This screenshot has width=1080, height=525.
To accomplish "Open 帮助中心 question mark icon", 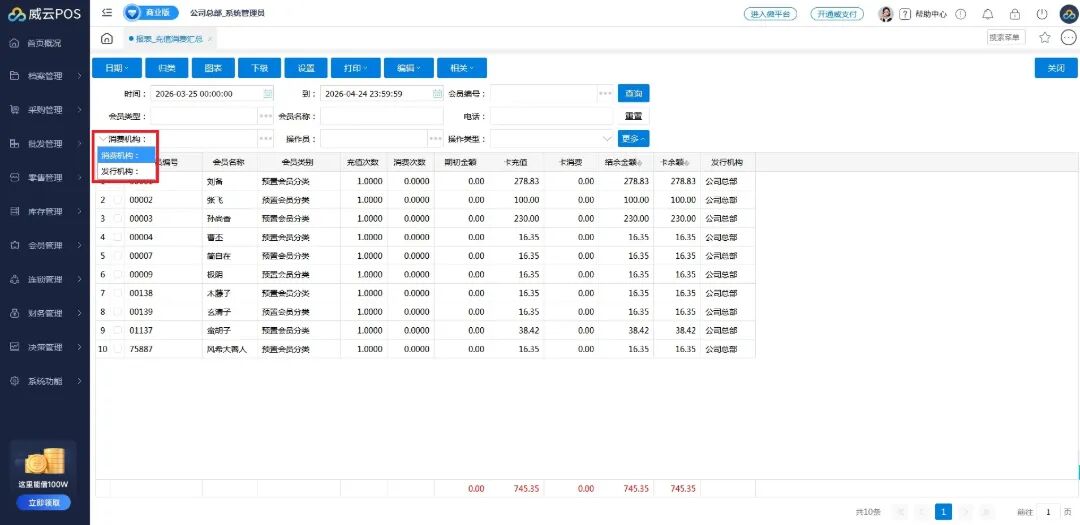I will point(906,14).
